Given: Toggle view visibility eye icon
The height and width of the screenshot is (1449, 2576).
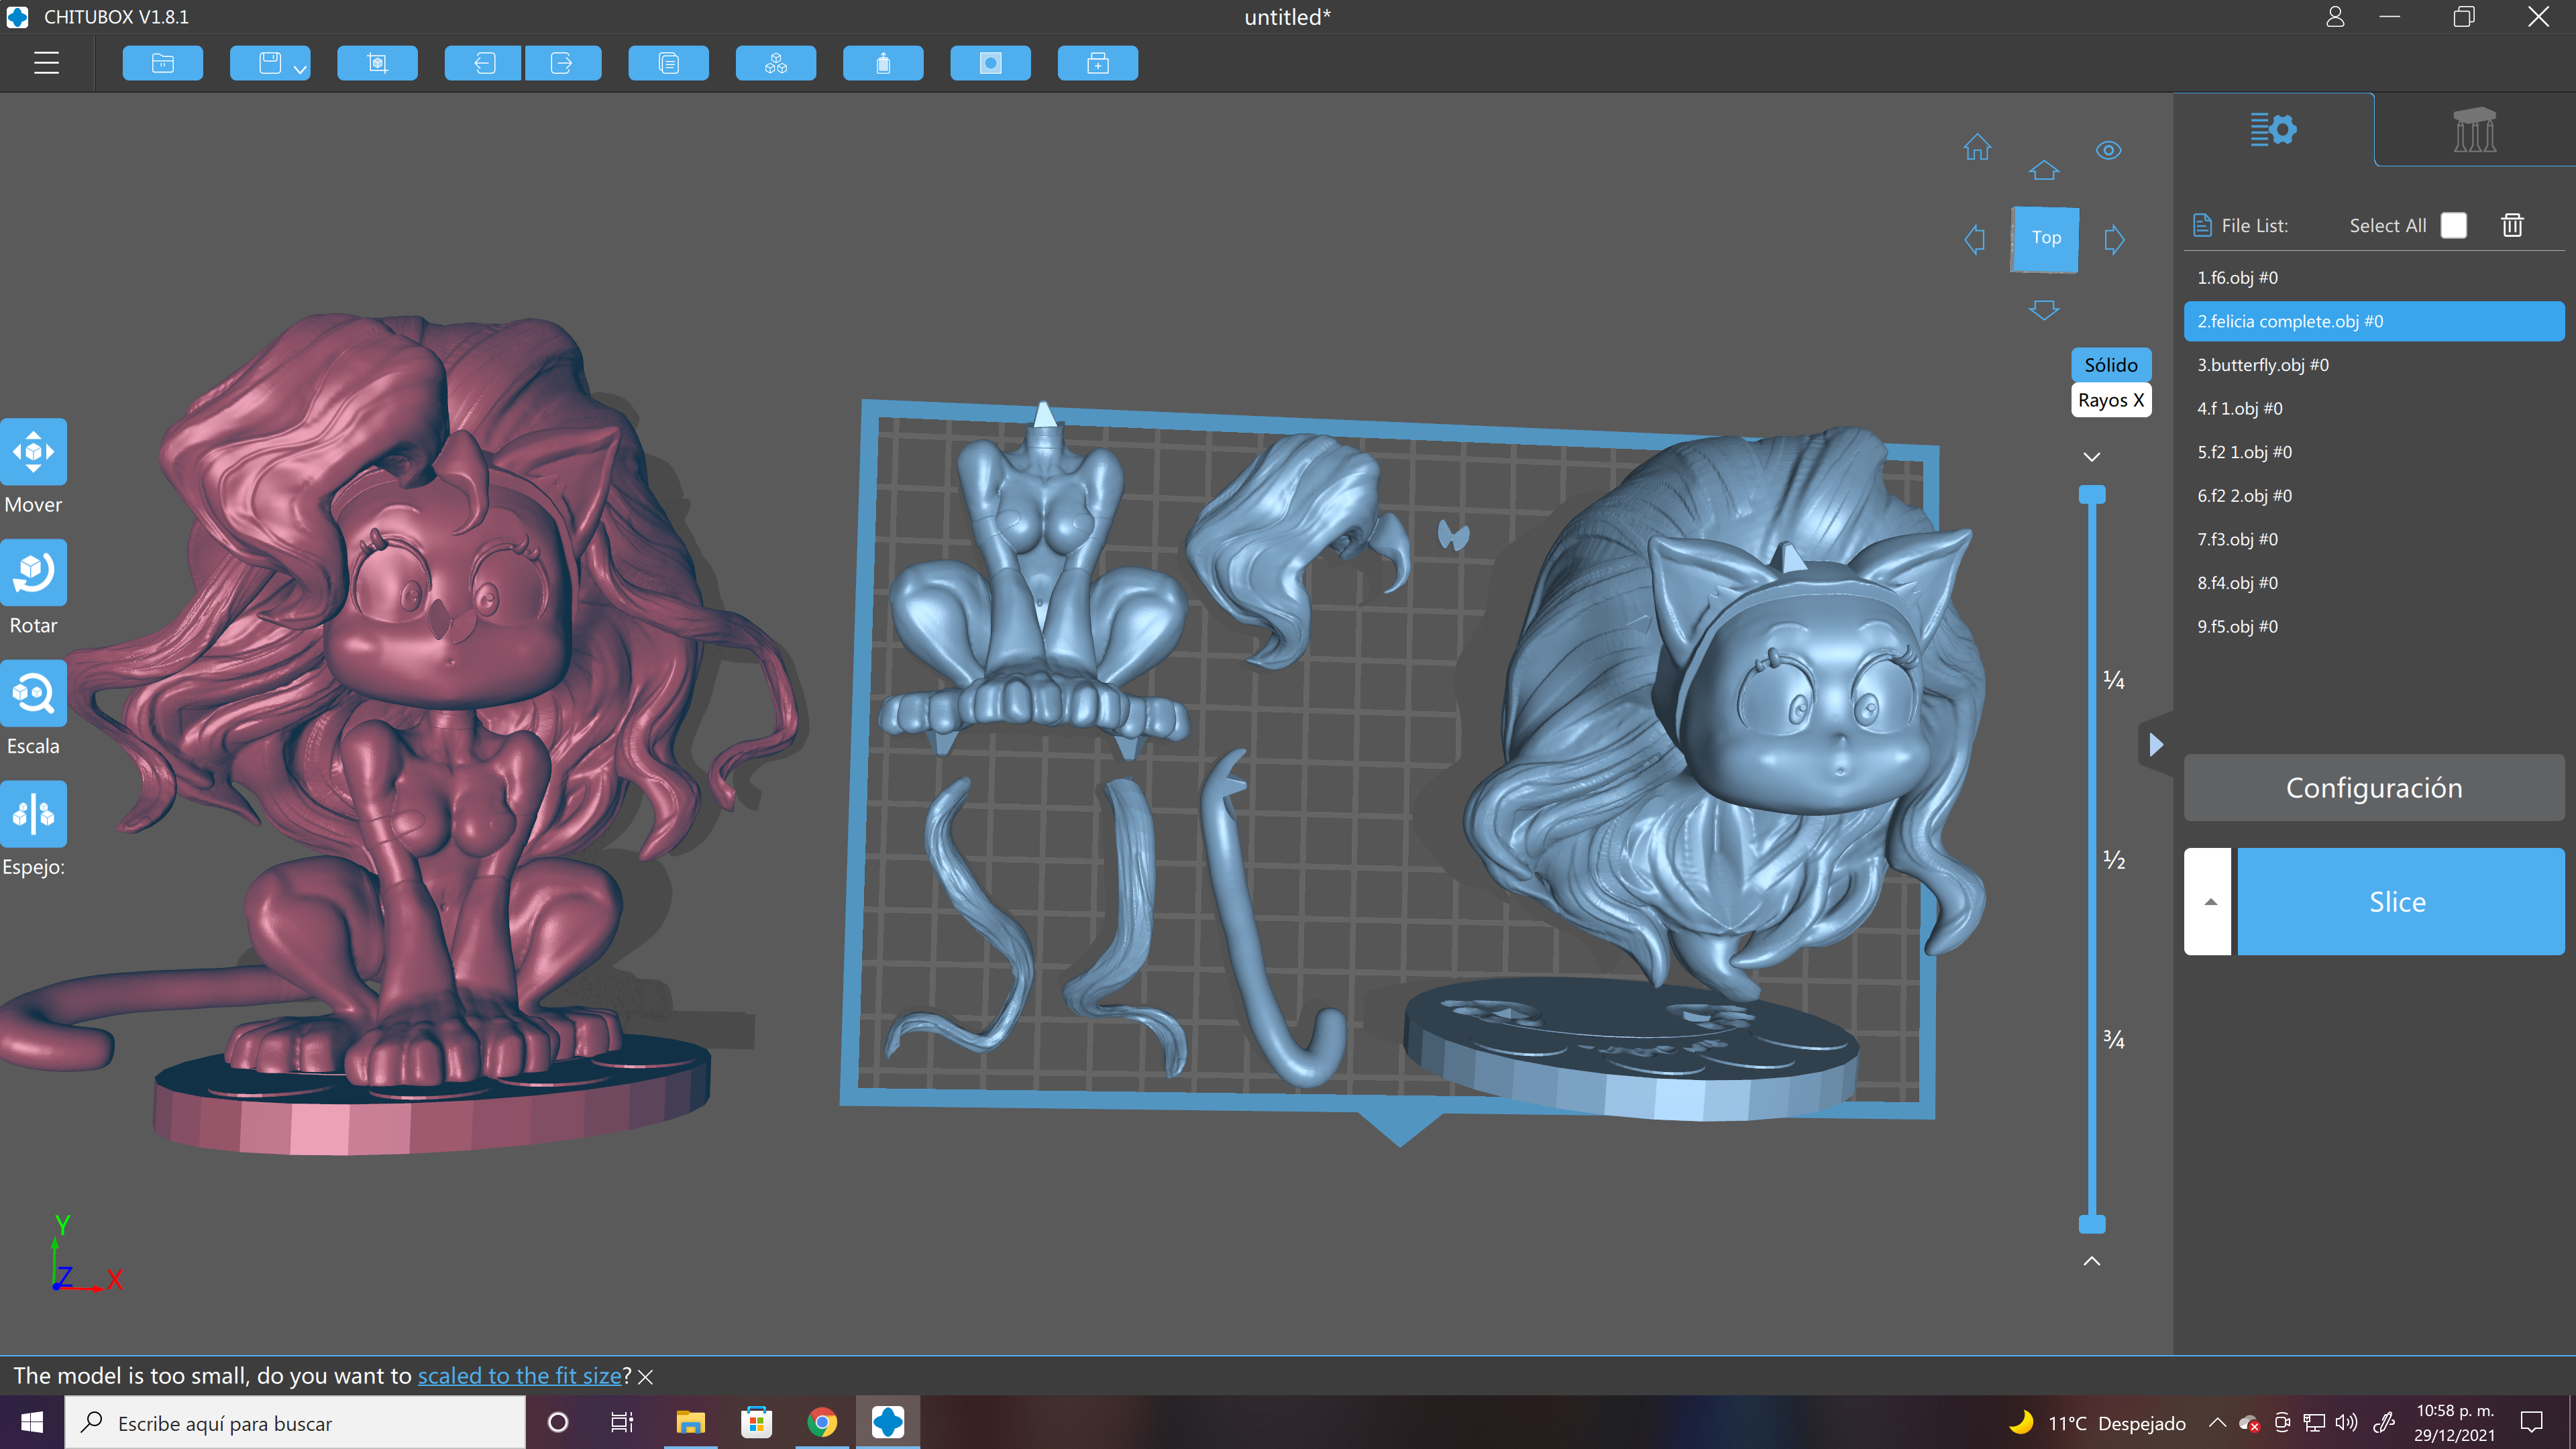Looking at the screenshot, I should (x=2109, y=150).
